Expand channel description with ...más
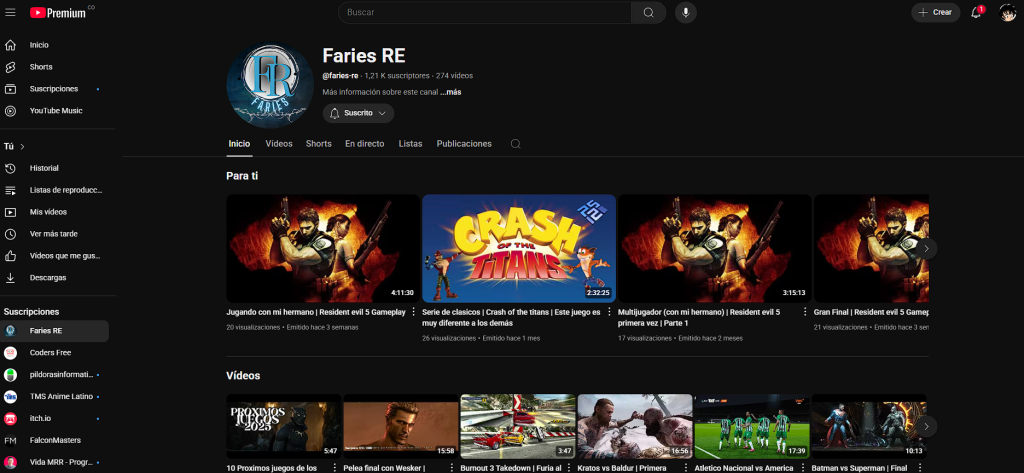Viewport: 1024px width, 473px height. 451,92
